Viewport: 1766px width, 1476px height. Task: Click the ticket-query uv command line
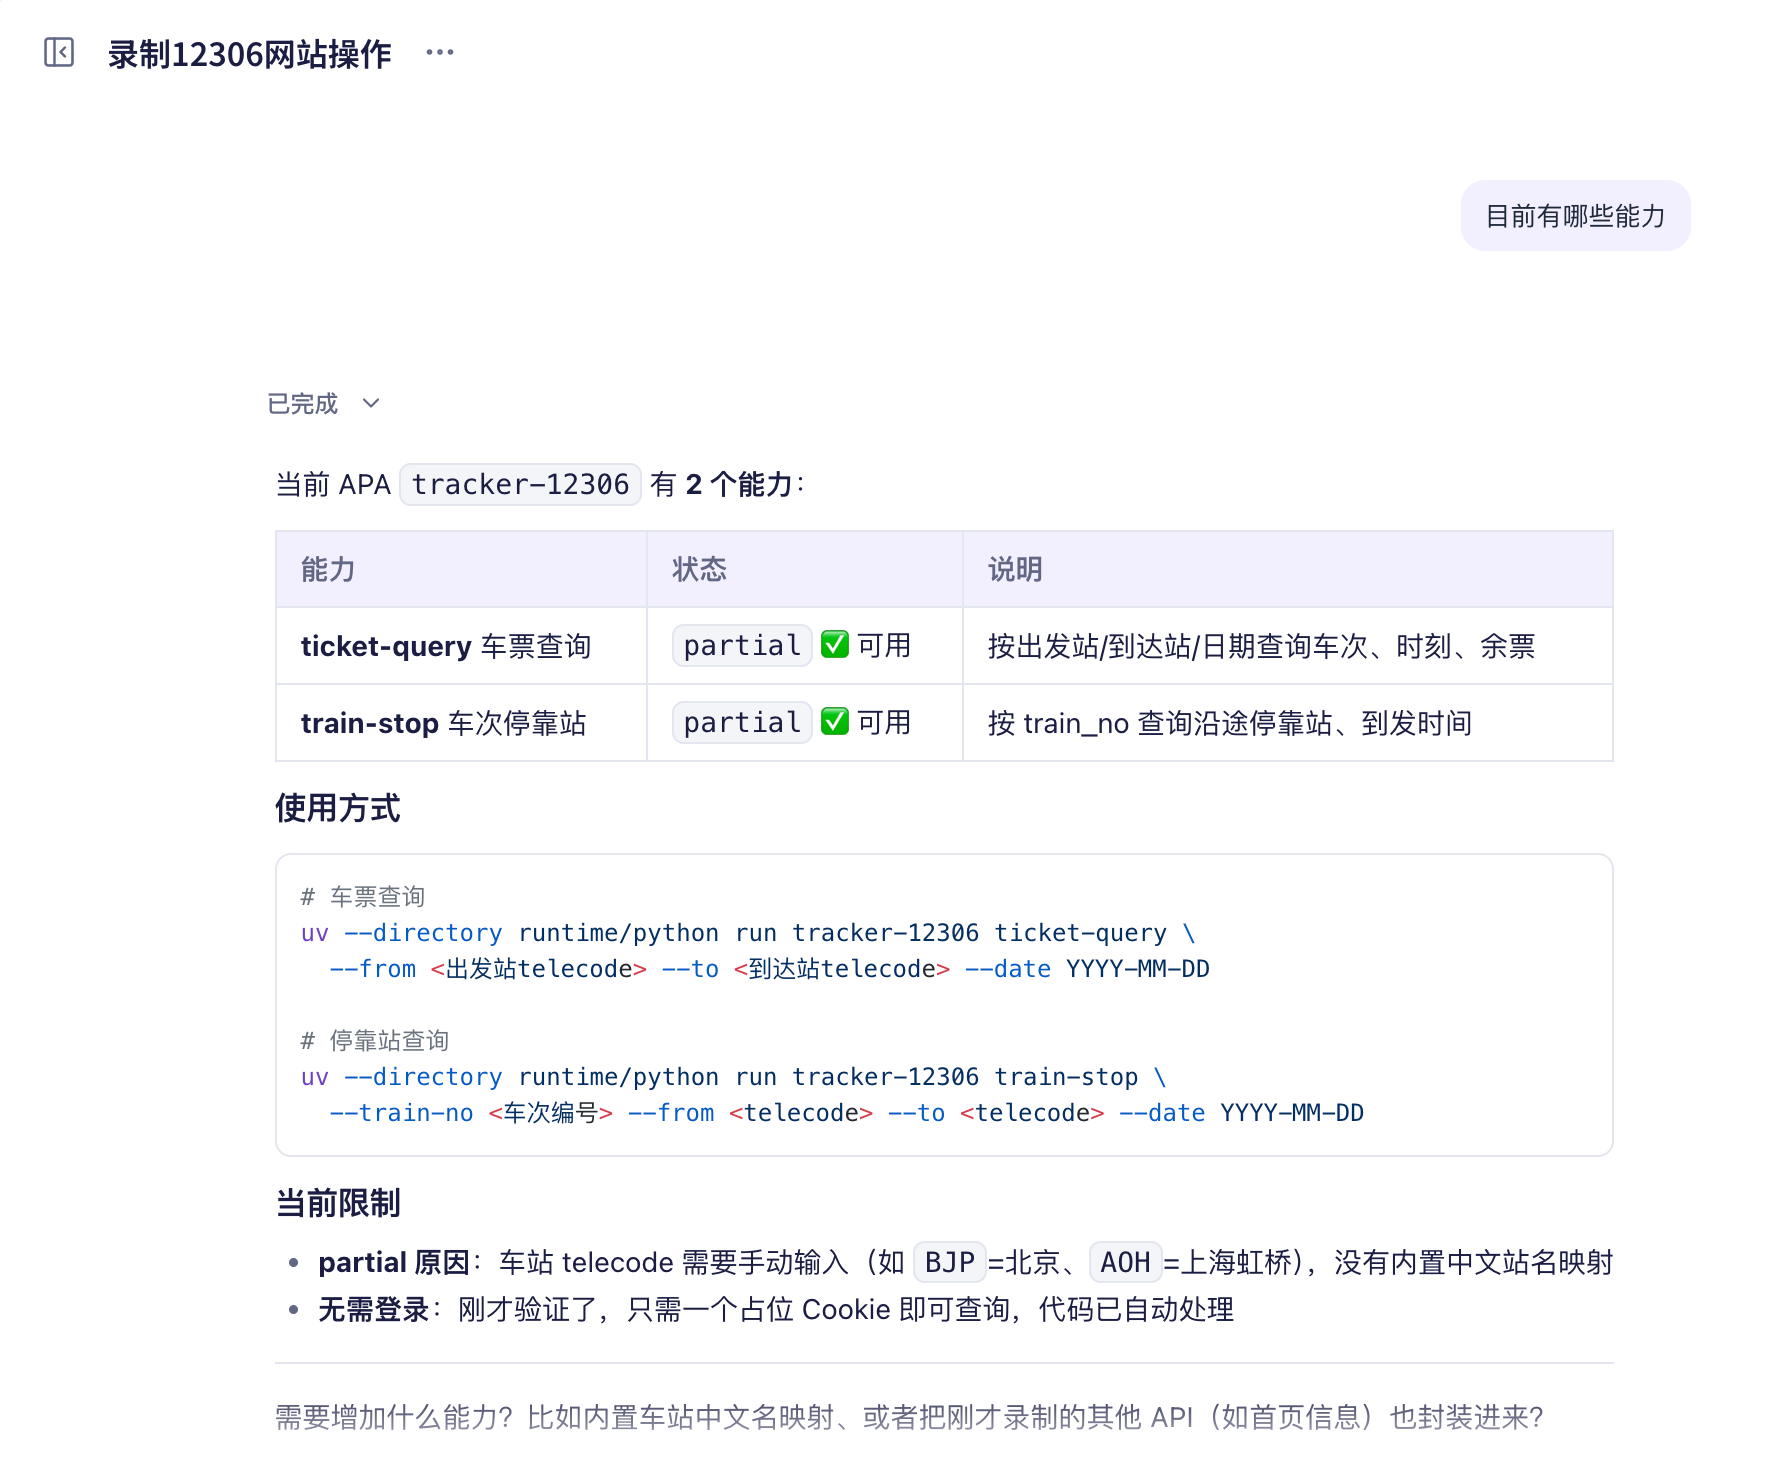coord(748,933)
